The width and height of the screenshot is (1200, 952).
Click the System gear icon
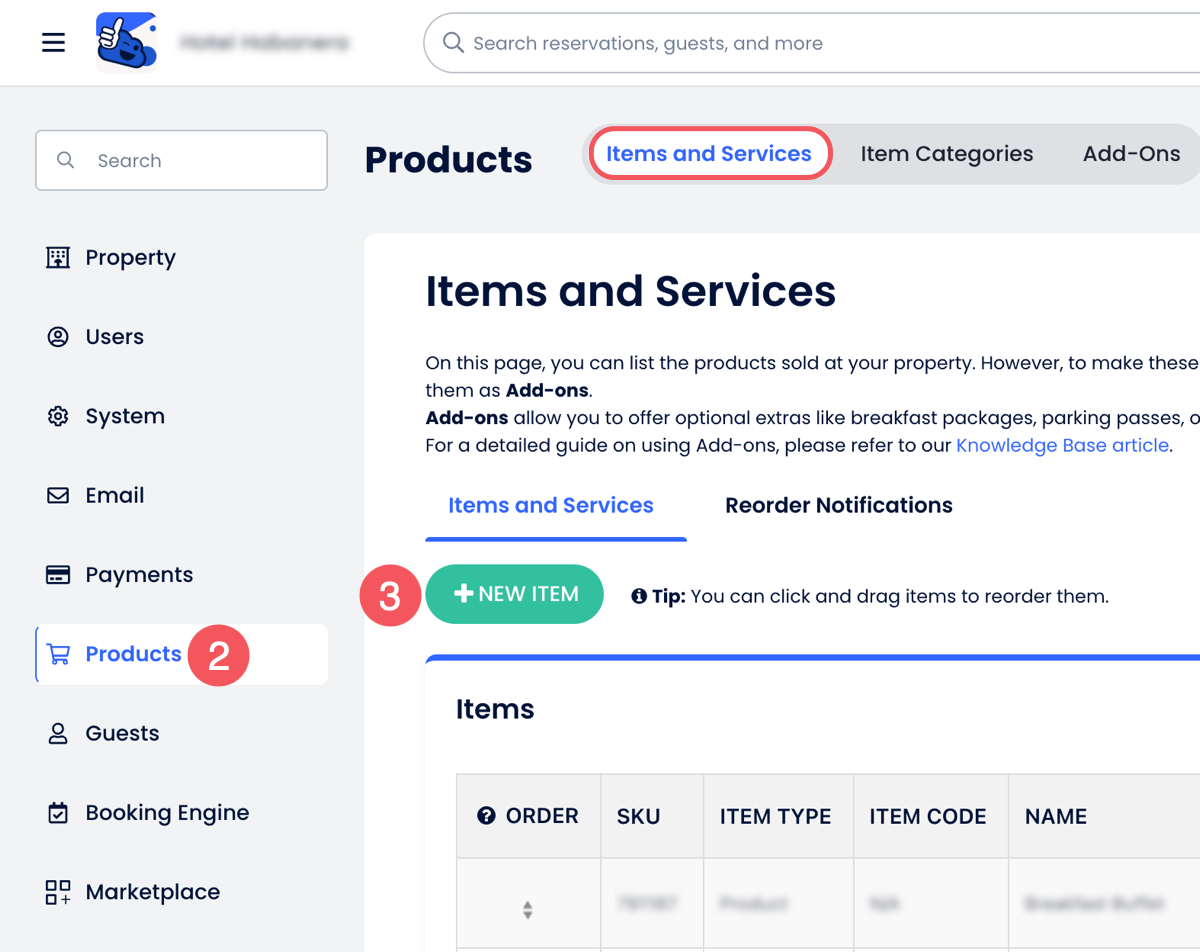(58, 416)
